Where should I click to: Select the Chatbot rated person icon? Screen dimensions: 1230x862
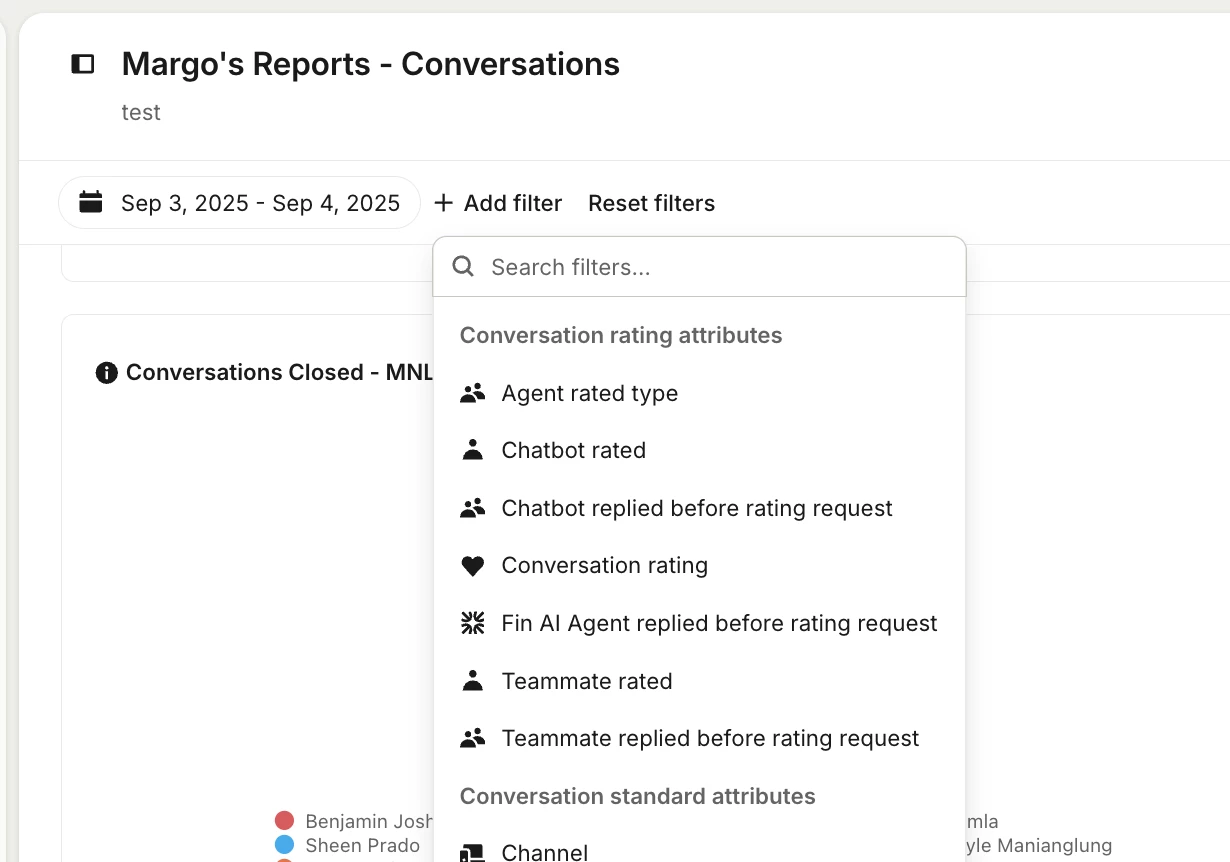(472, 450)
